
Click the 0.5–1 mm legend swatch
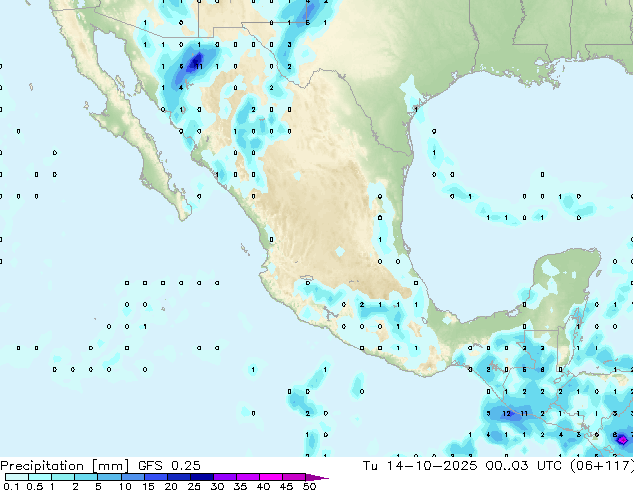coord(40,477)
